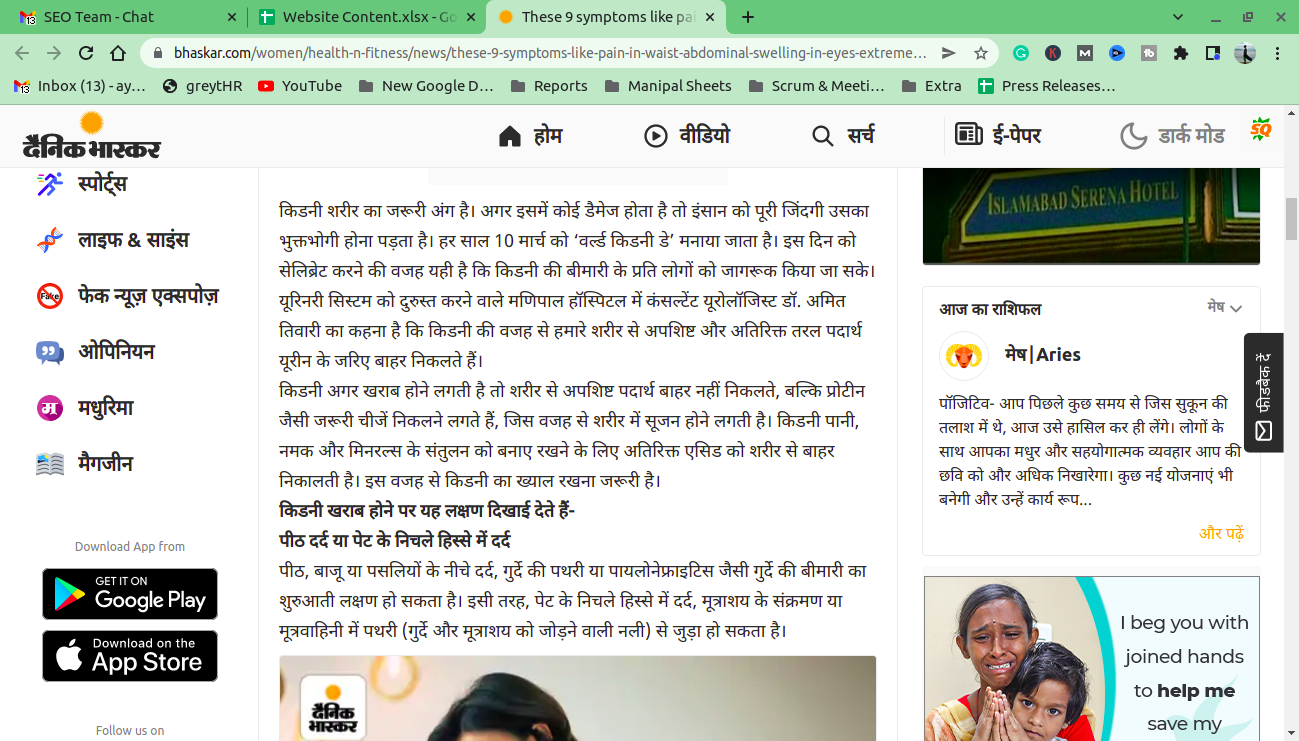1299x741 pixels.
Task: Open the होम (Home) navigation item
Action: tap(530, 136)
